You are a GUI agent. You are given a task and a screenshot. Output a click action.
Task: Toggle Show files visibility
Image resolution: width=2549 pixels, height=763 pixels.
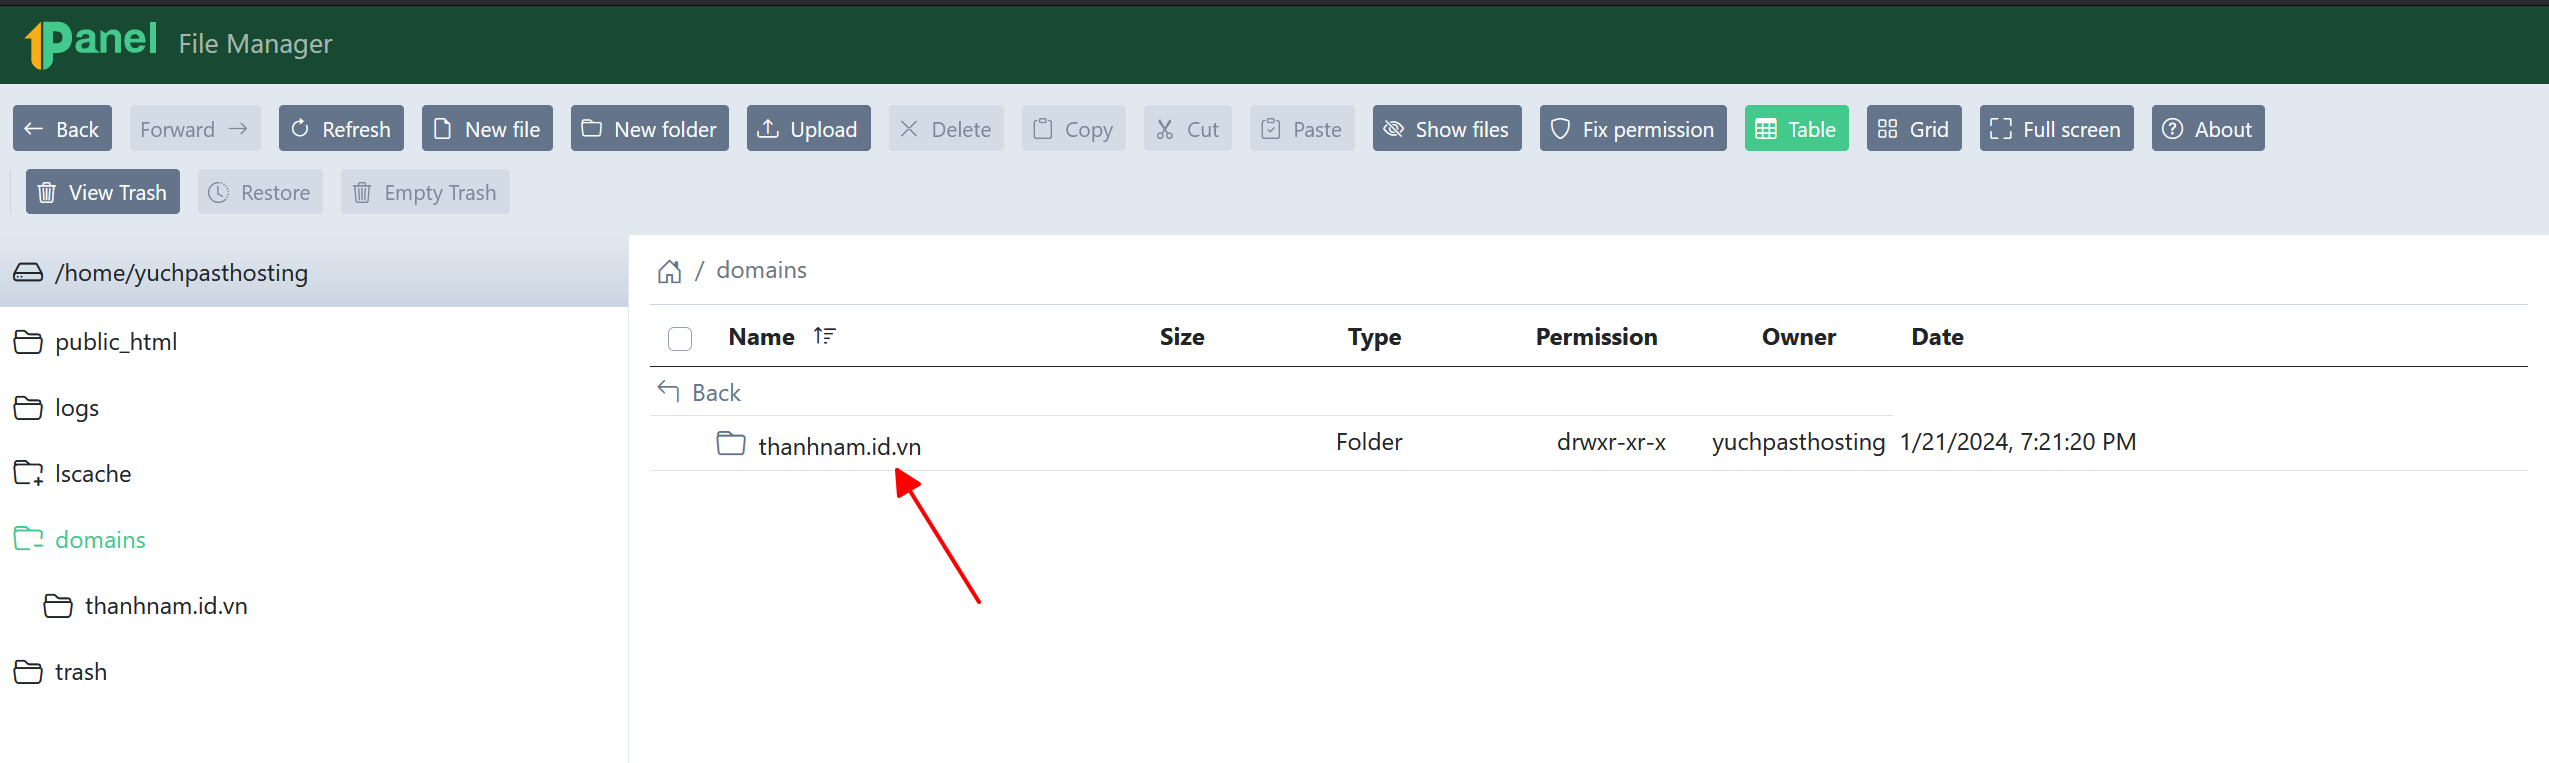[x=1447, y=129]
